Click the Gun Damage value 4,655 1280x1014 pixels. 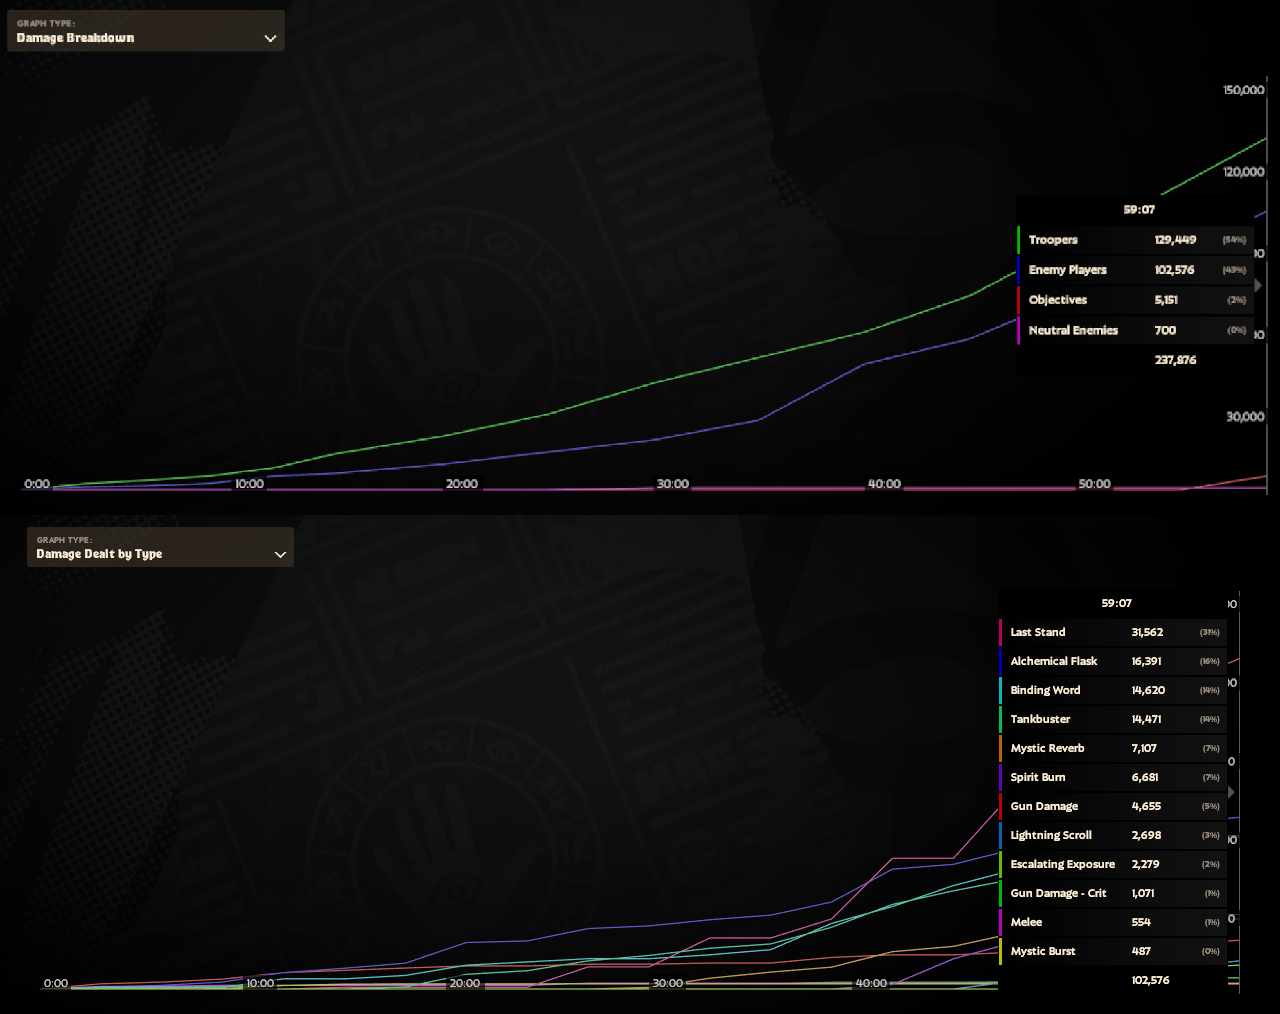[1146, 806]
